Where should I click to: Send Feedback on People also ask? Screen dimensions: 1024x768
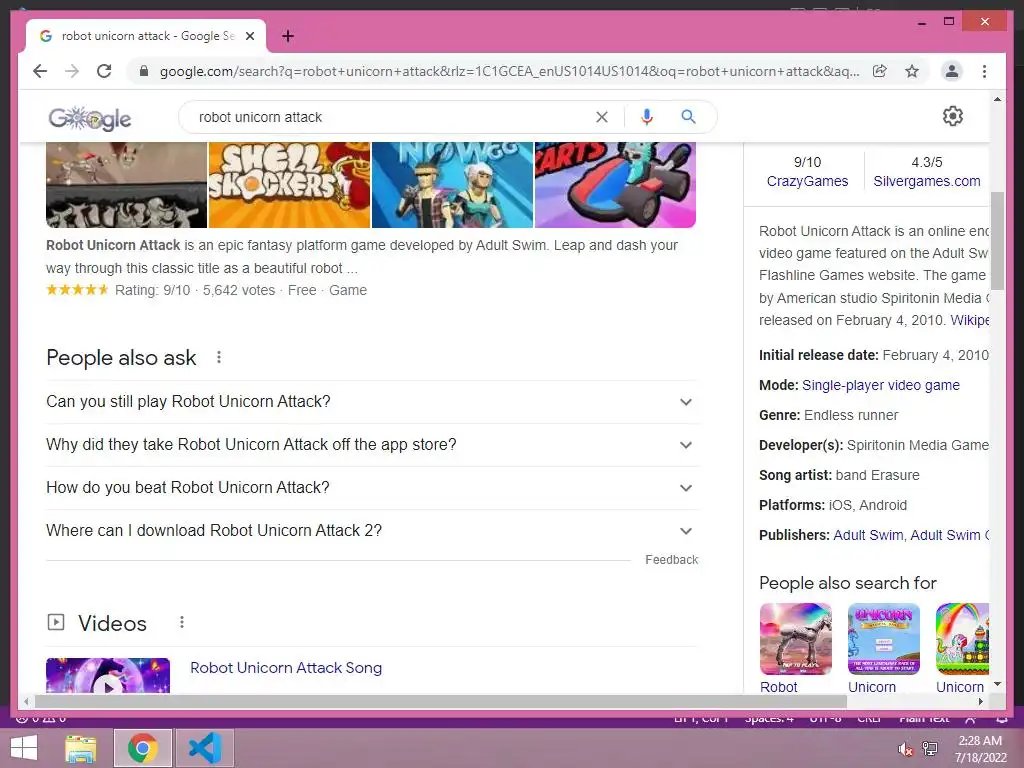(x=671, y=560)
